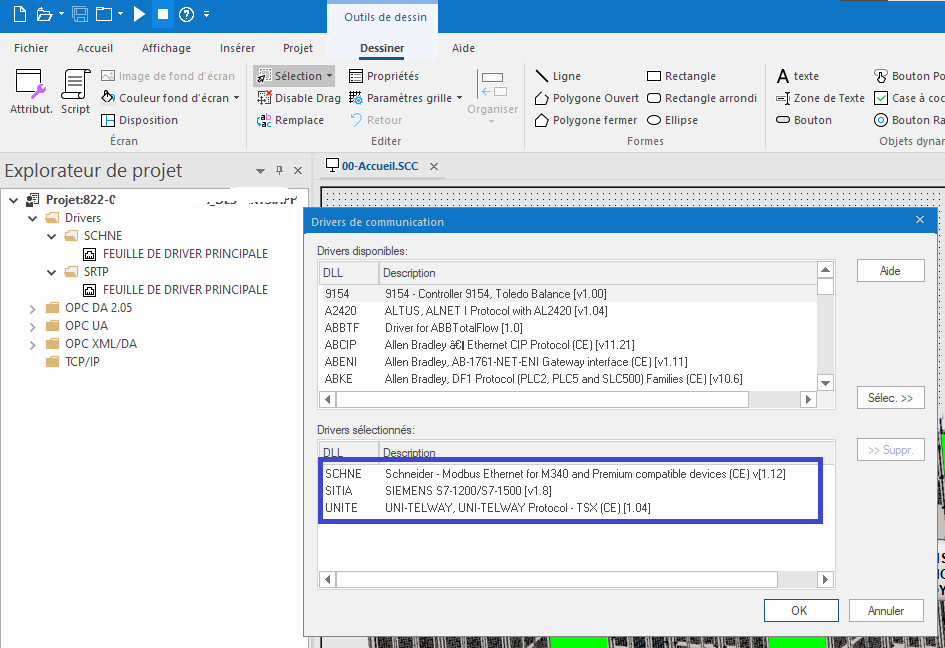The height and width of the screenshot is (648, 945).
Task: Toggle Disable Drag option
Action: coord(298,98)
